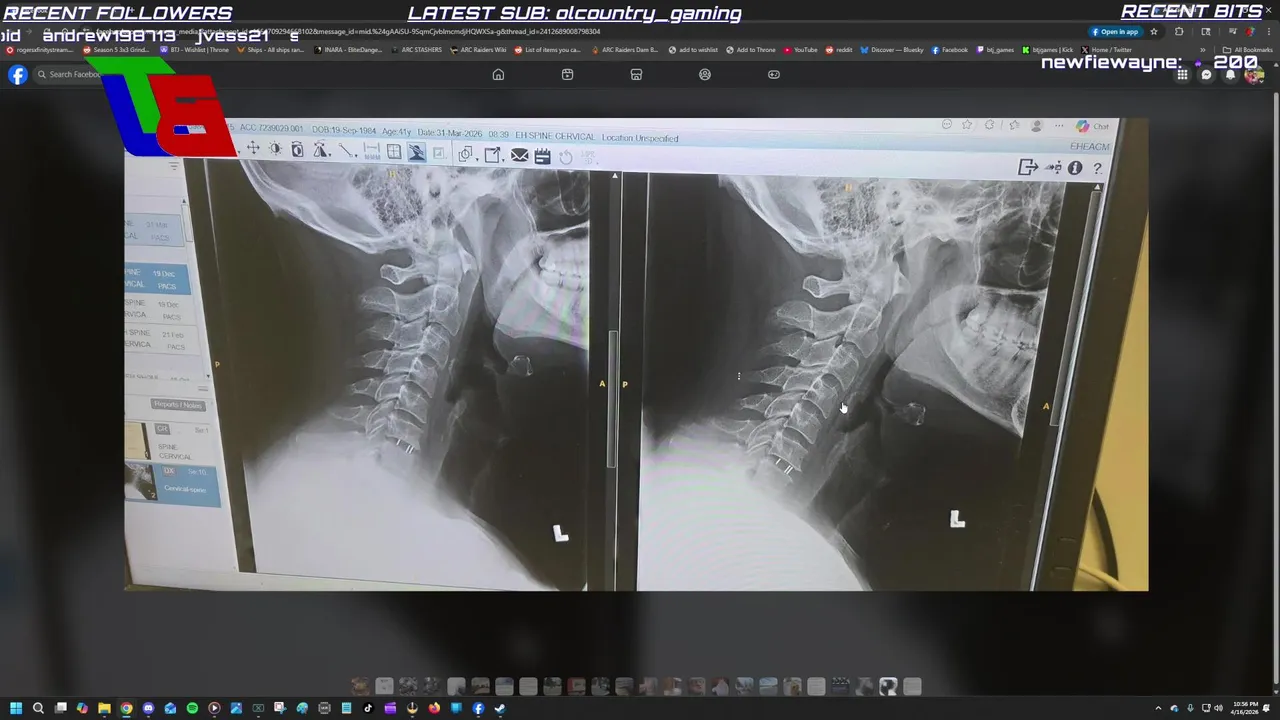Select the Cervical spine thumbnail in viewer sidebar

(x=172, y=484)
